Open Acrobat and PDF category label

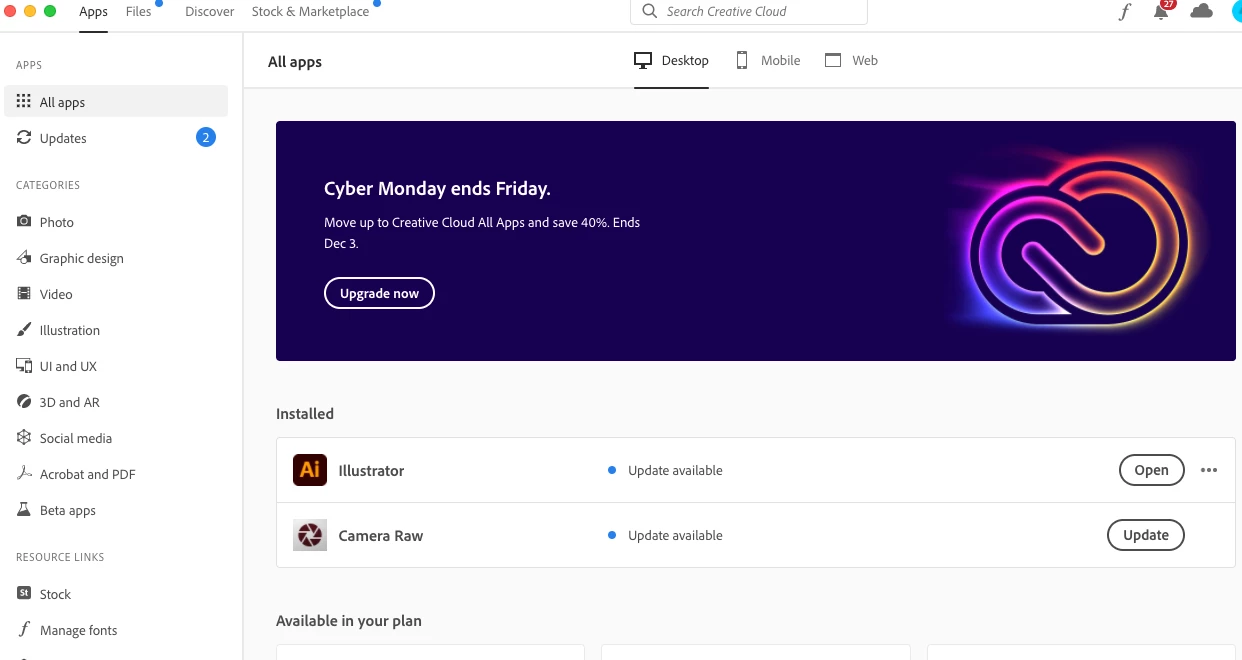pos(88,474)
